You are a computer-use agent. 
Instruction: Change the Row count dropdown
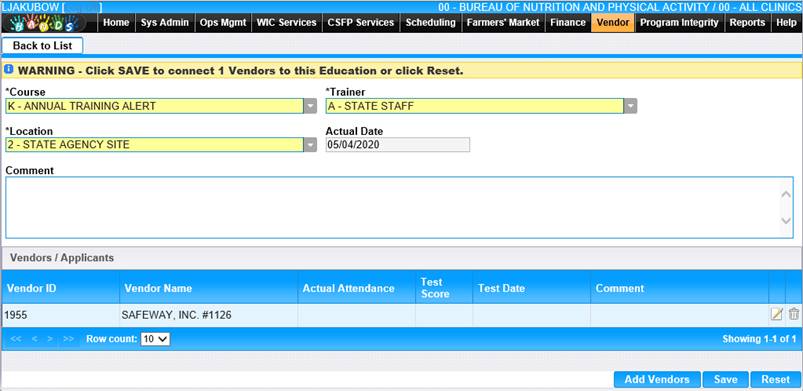coord(156,339)
